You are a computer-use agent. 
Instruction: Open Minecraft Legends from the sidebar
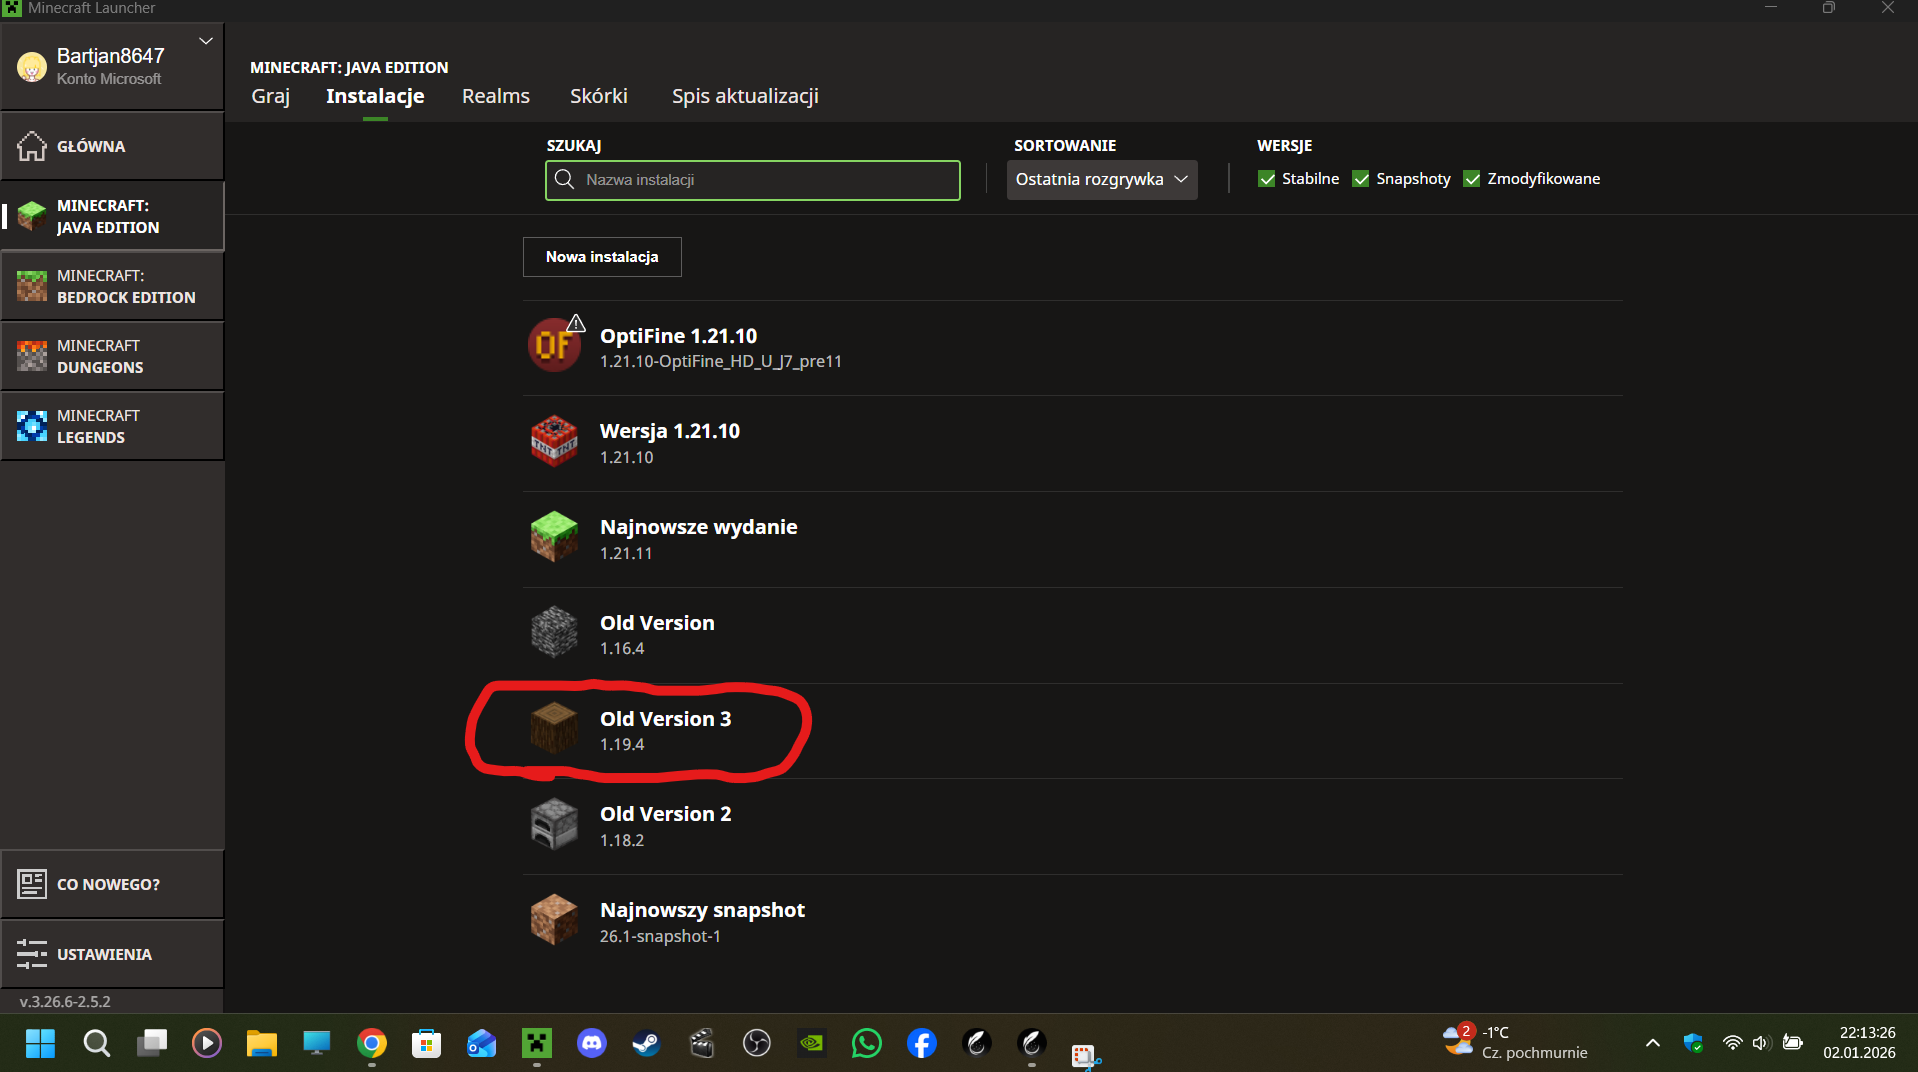[x=112, y=426]
